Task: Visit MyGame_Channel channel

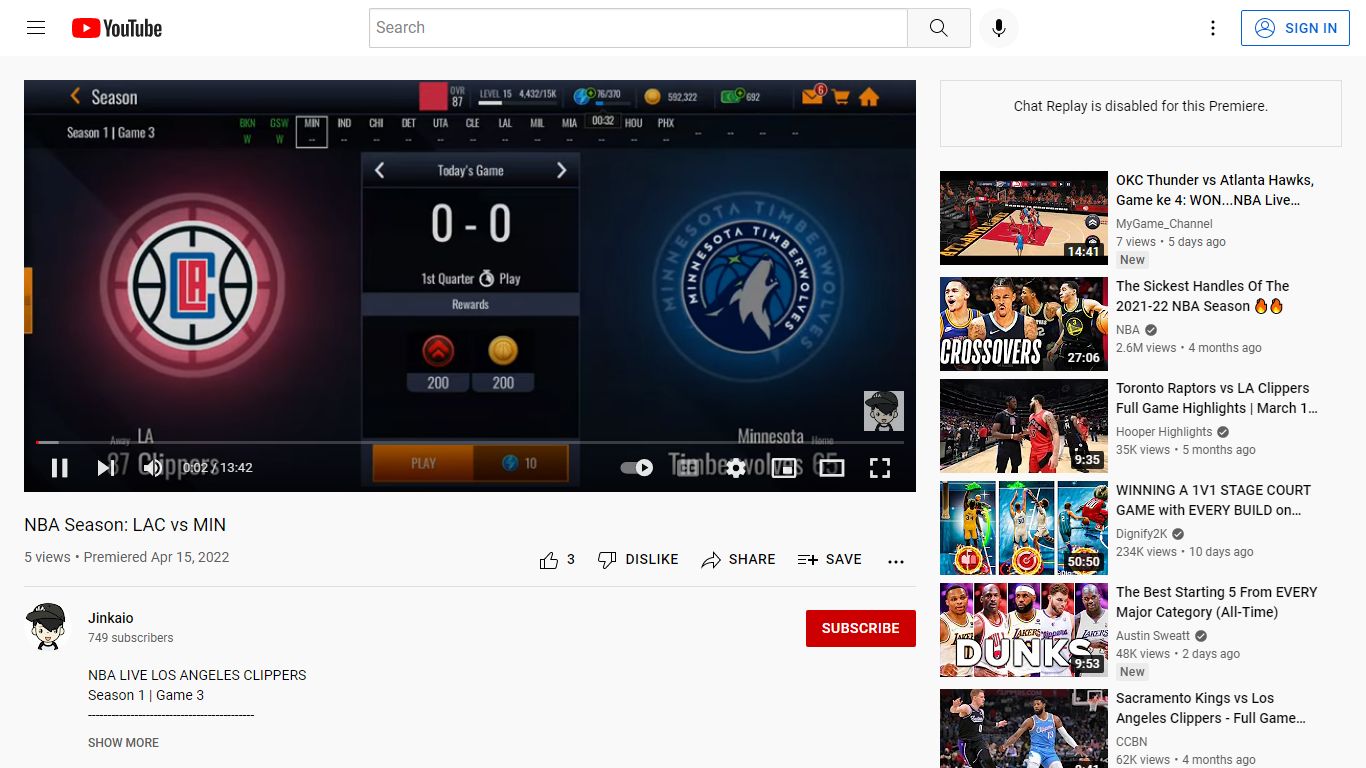Action: click(1164, 224)
